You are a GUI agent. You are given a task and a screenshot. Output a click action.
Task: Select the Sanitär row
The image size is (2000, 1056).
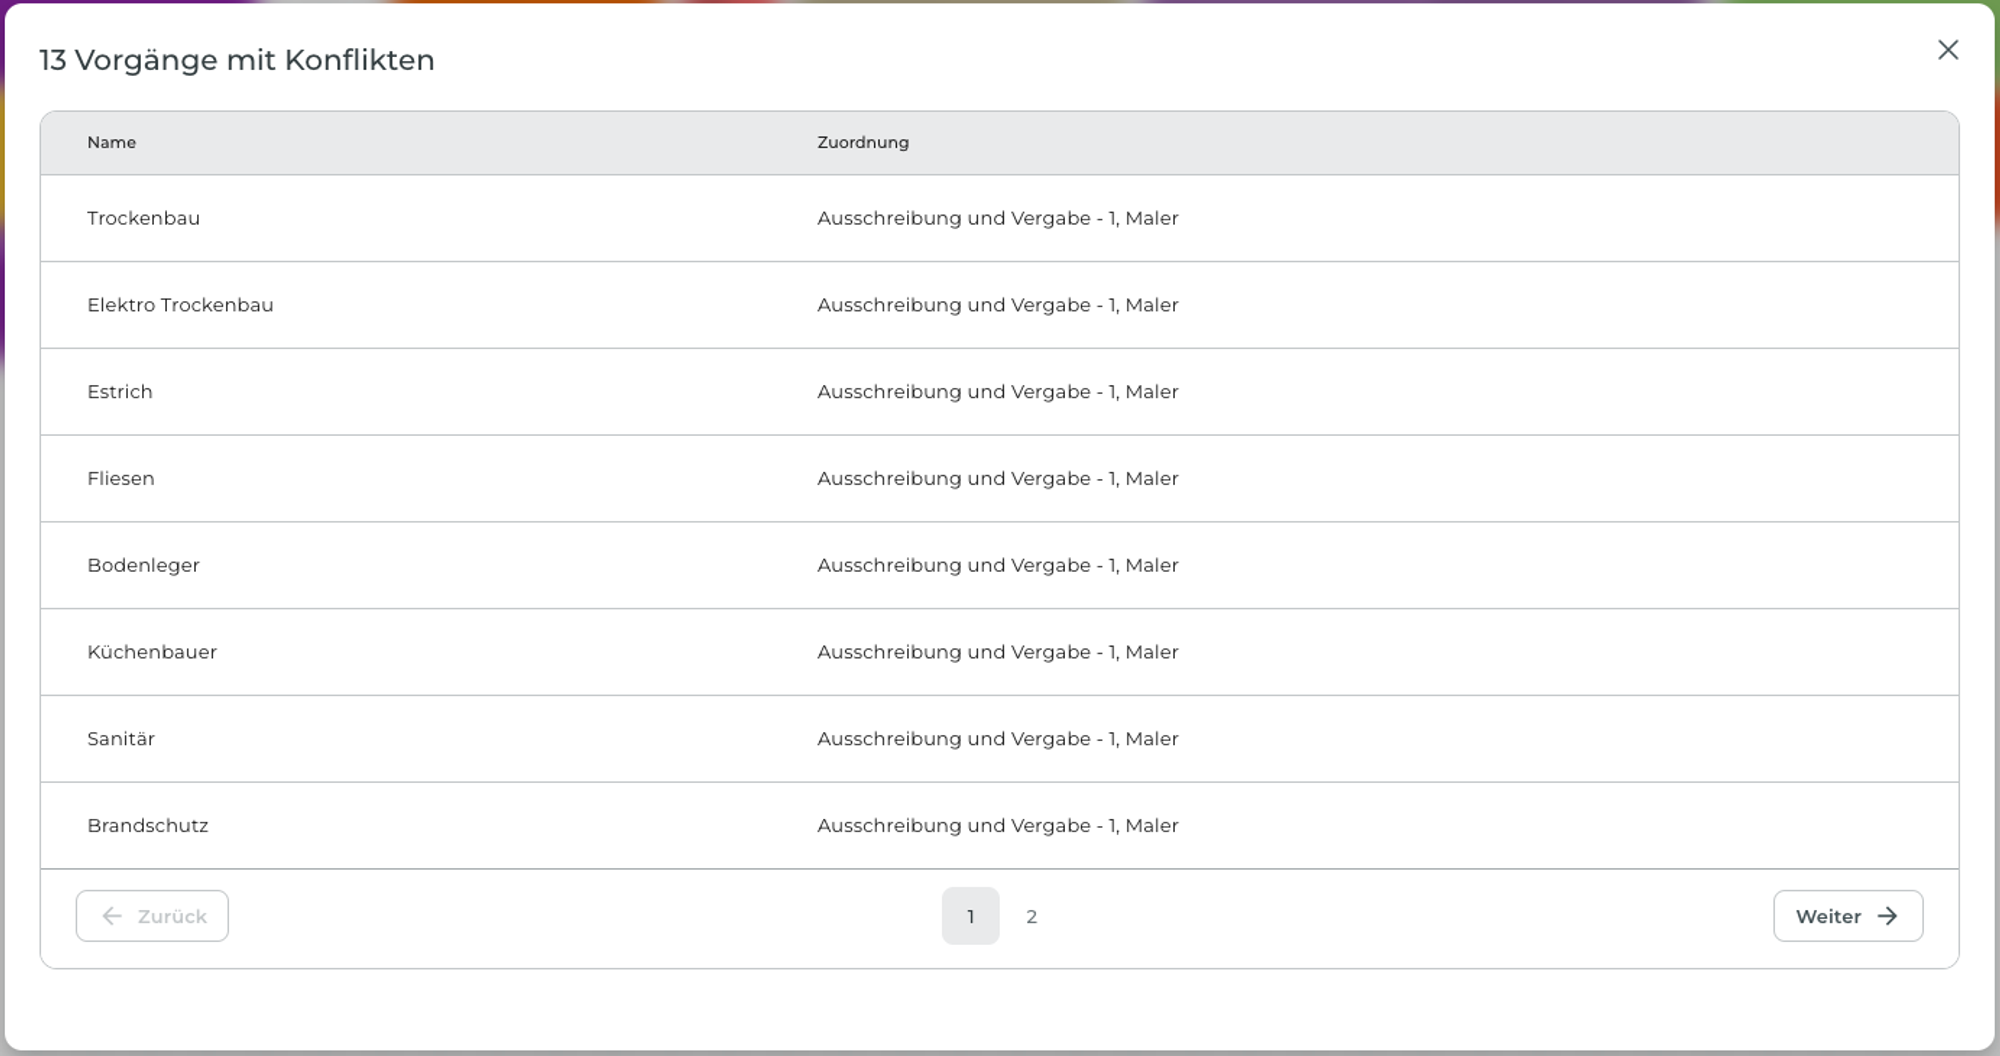coord(999,739)
